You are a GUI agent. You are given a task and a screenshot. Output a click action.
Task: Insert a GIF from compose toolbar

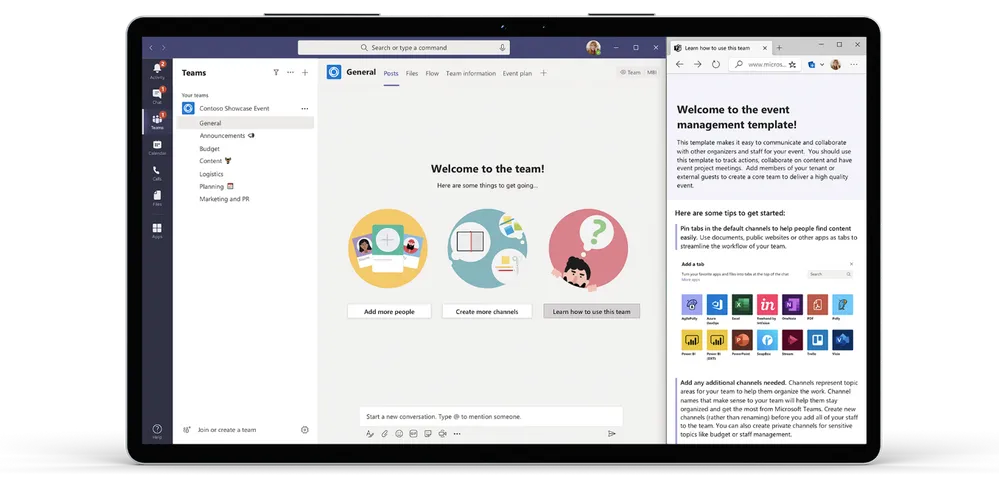(413, 434)
